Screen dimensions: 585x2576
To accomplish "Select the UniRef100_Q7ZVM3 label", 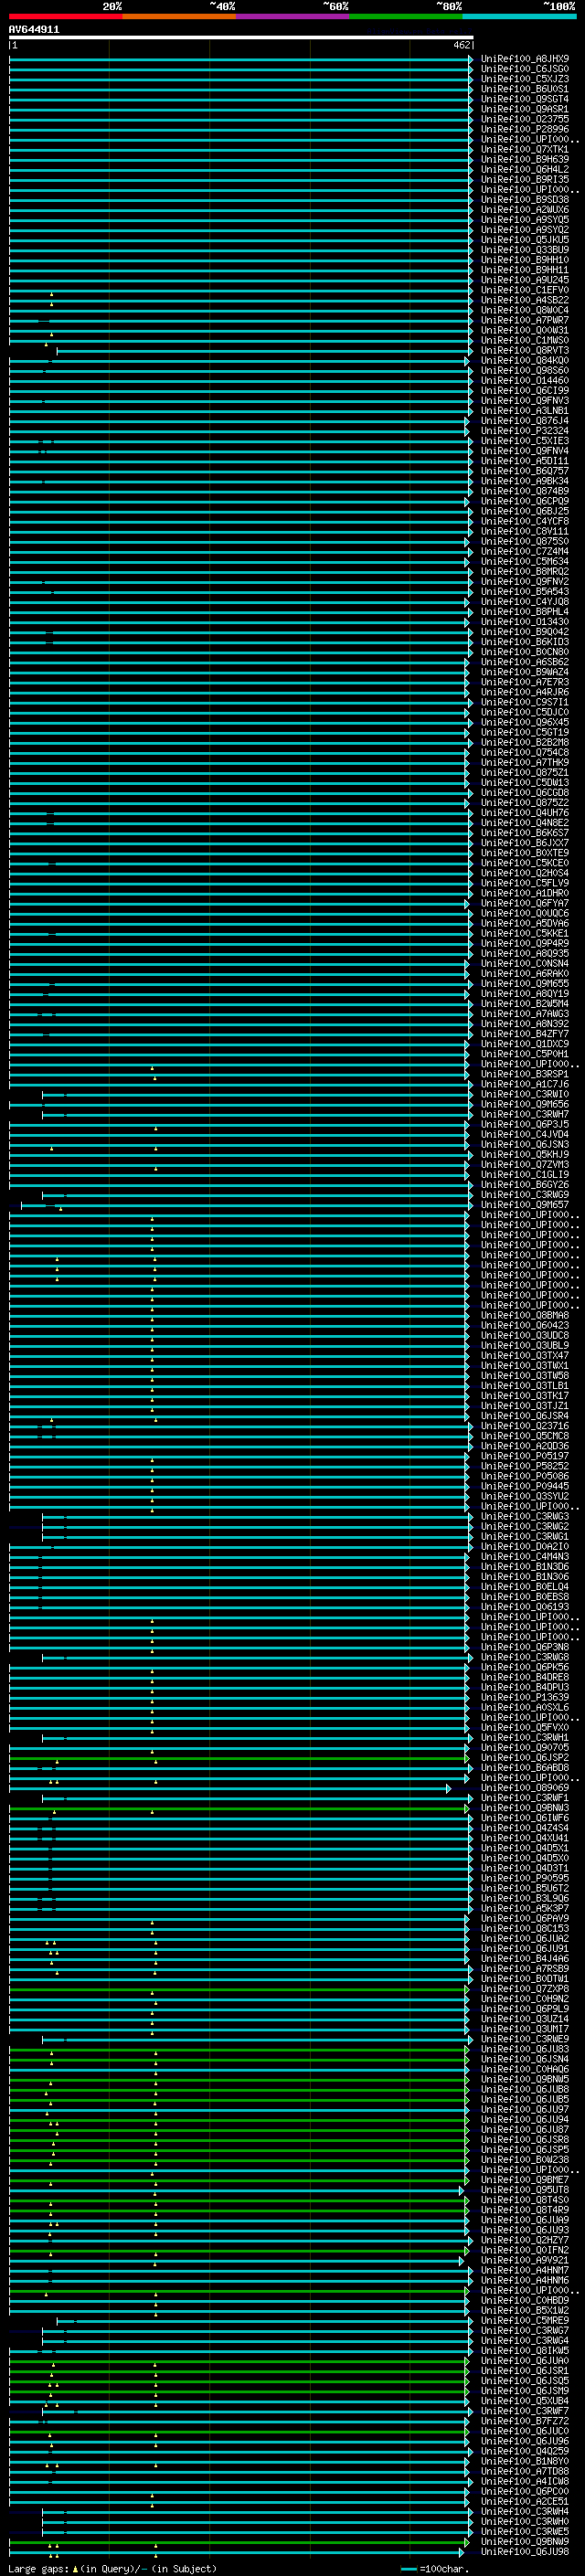I will click(x=525, y=1164).
